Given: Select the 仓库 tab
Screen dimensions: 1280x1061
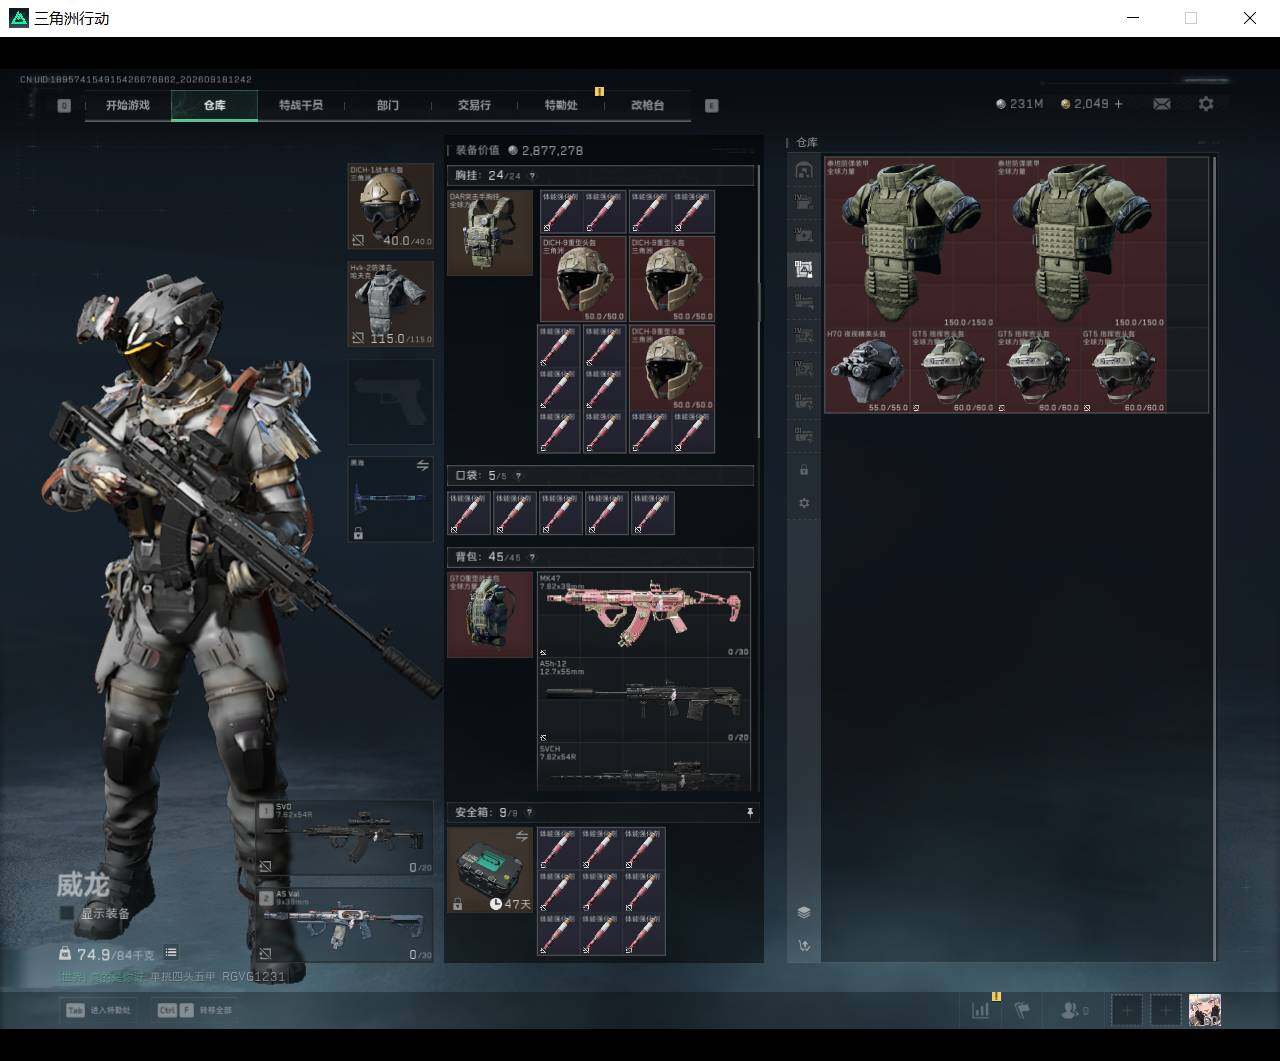Looking at the screenshot, I should coord(214,105).
